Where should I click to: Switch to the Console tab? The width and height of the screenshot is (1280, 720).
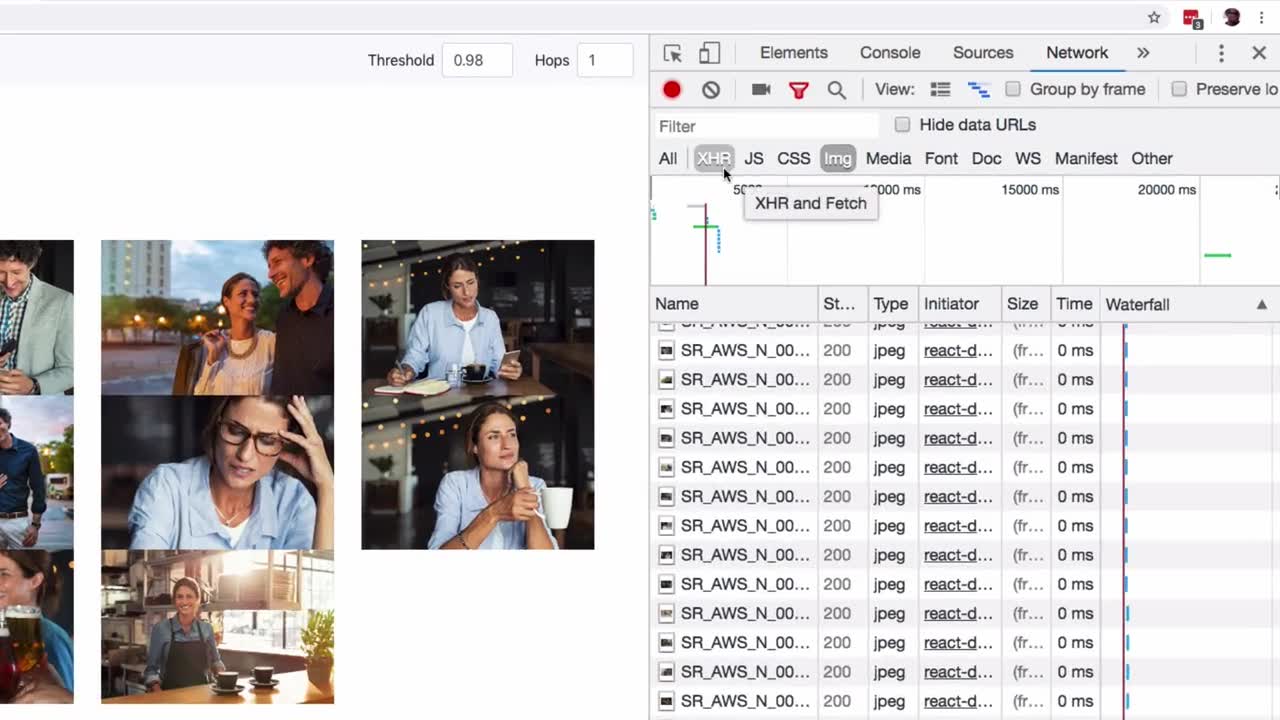click(x=889, y=53)
